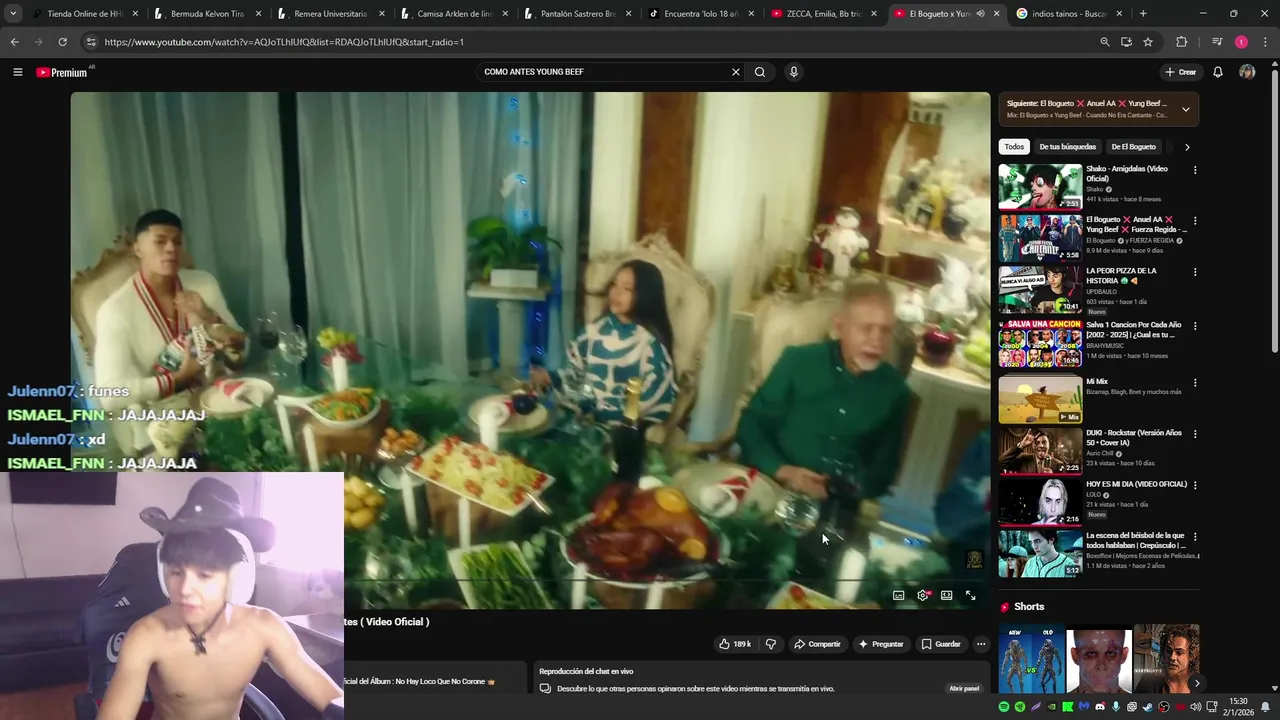Close the Camisa Arklen tab
Viewport: 1280px width, 720px height.
click(504, 14)
